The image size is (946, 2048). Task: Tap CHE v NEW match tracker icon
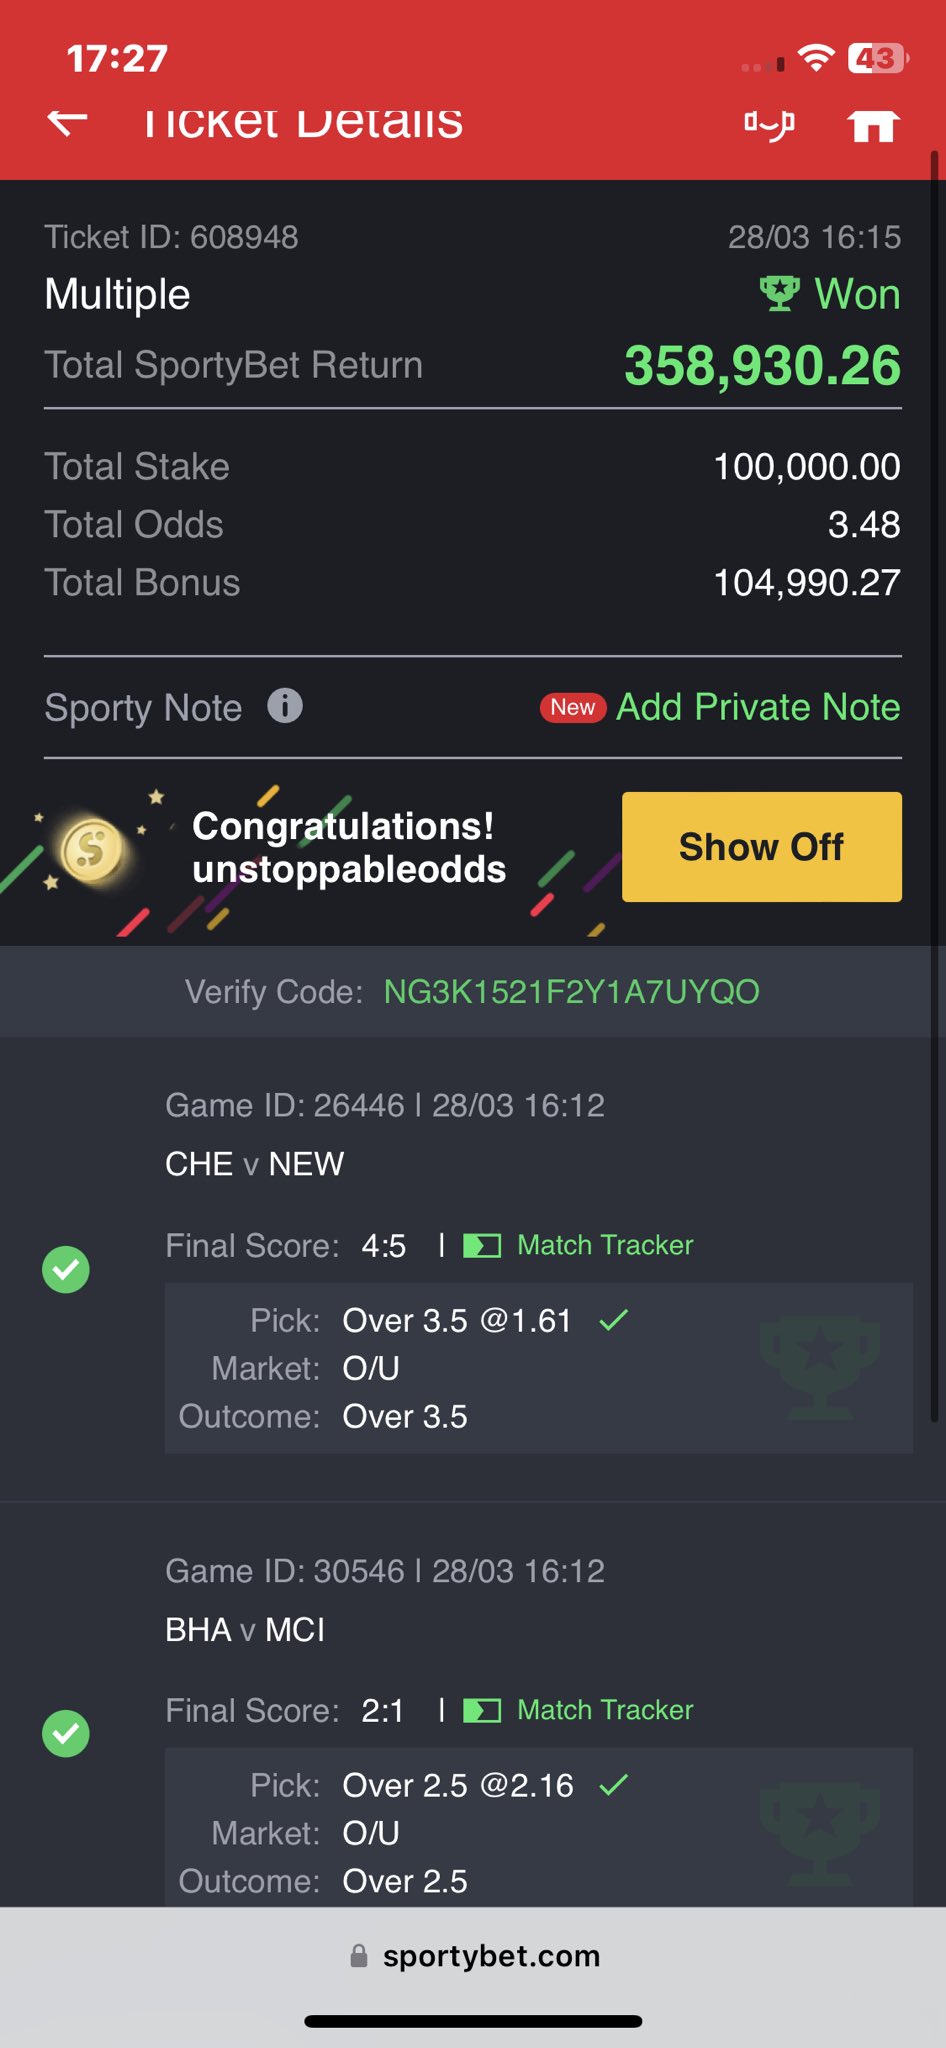click(482, 1245)
